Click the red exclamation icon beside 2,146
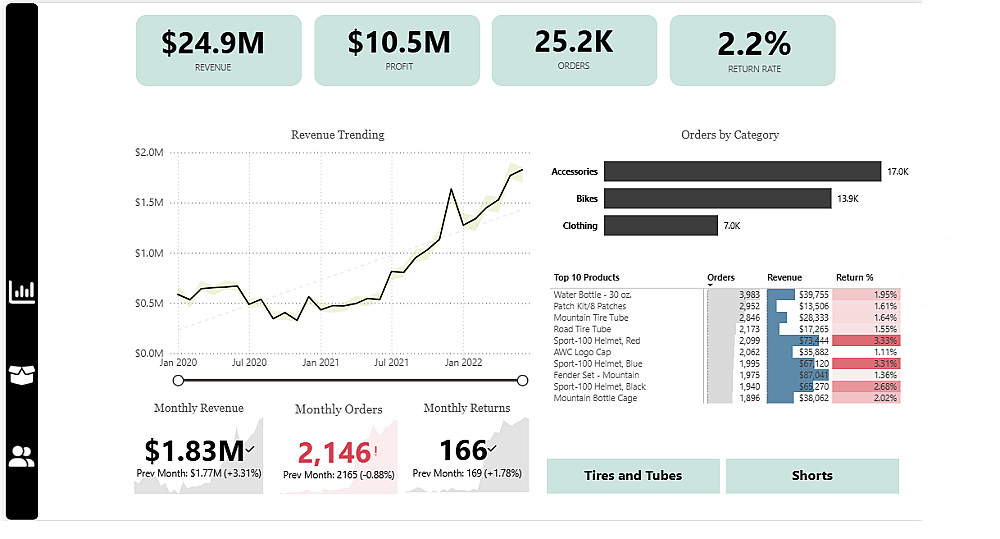The width and height of the screenshot is (1000, 539). (x=376, y=451)
